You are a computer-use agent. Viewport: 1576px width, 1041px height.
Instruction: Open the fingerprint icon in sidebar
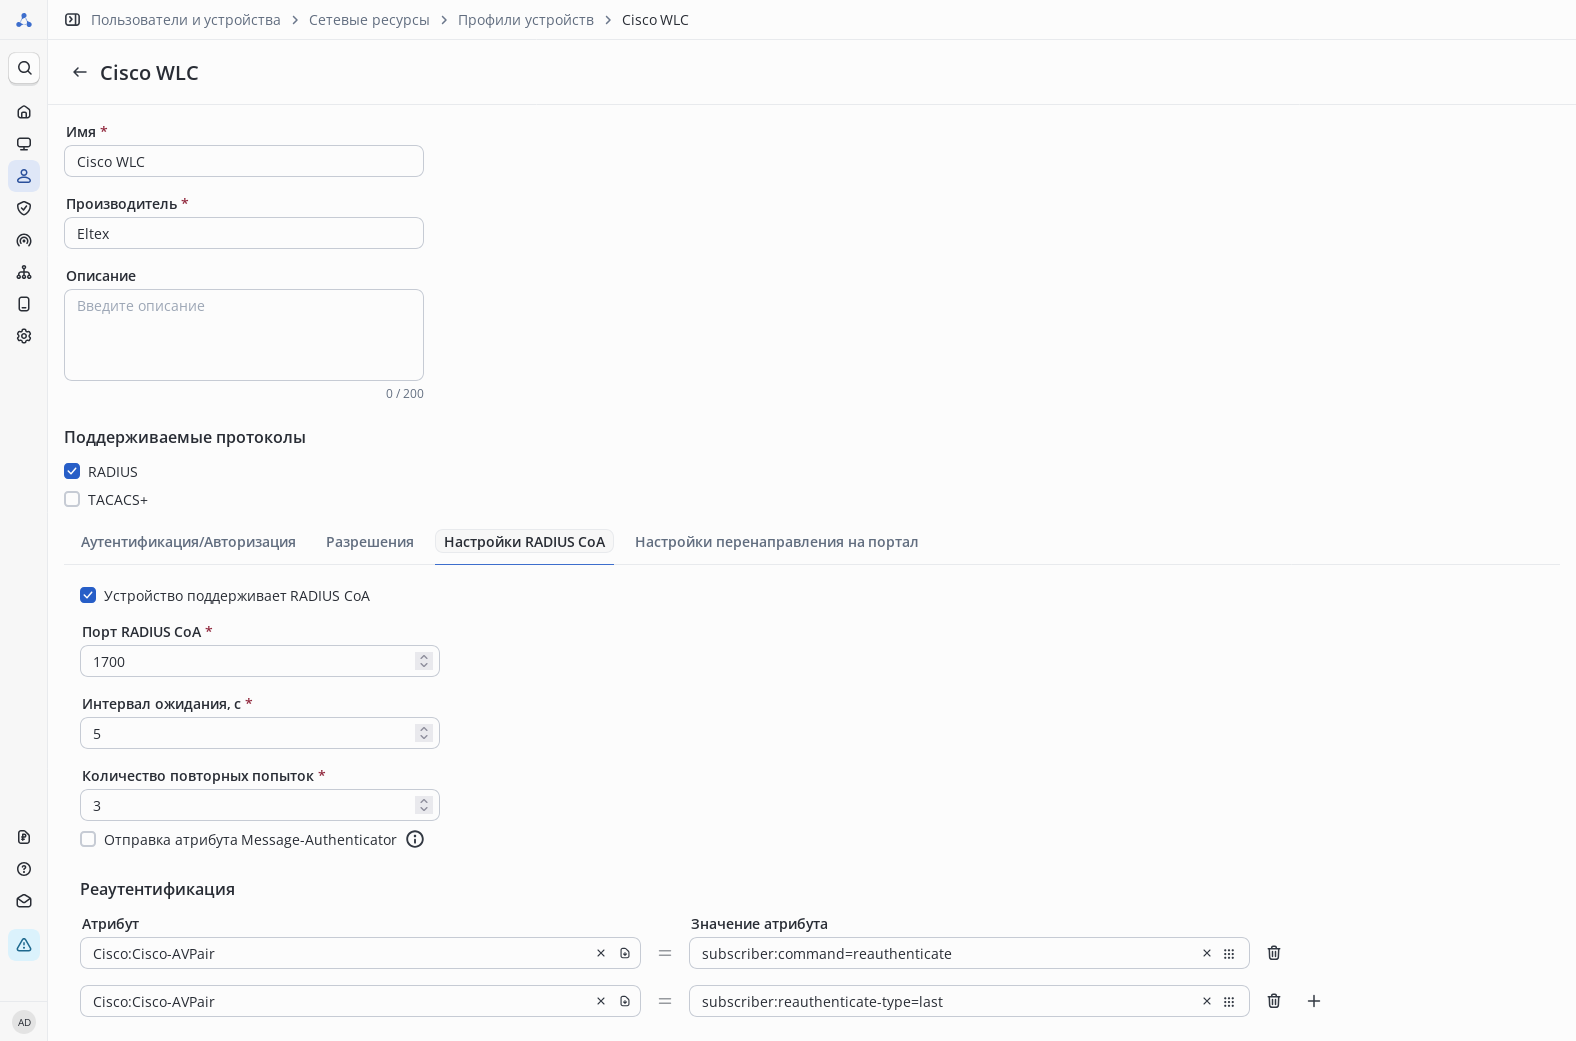(x=24, y=240)
